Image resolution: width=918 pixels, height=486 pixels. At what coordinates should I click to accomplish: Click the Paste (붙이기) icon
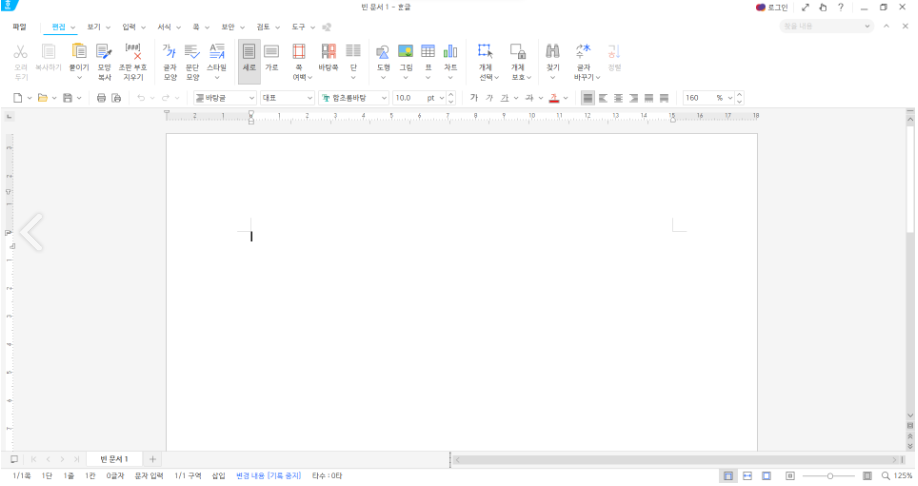pyautogui.click(x=78, y=53)
